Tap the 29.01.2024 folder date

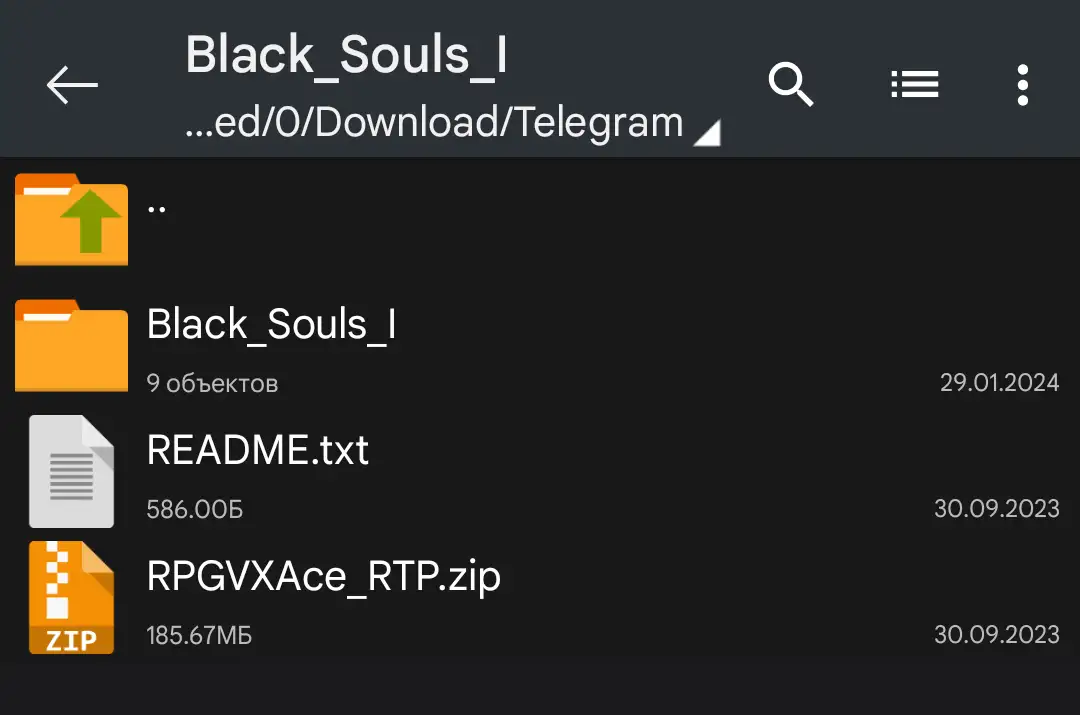pos(998,382)
